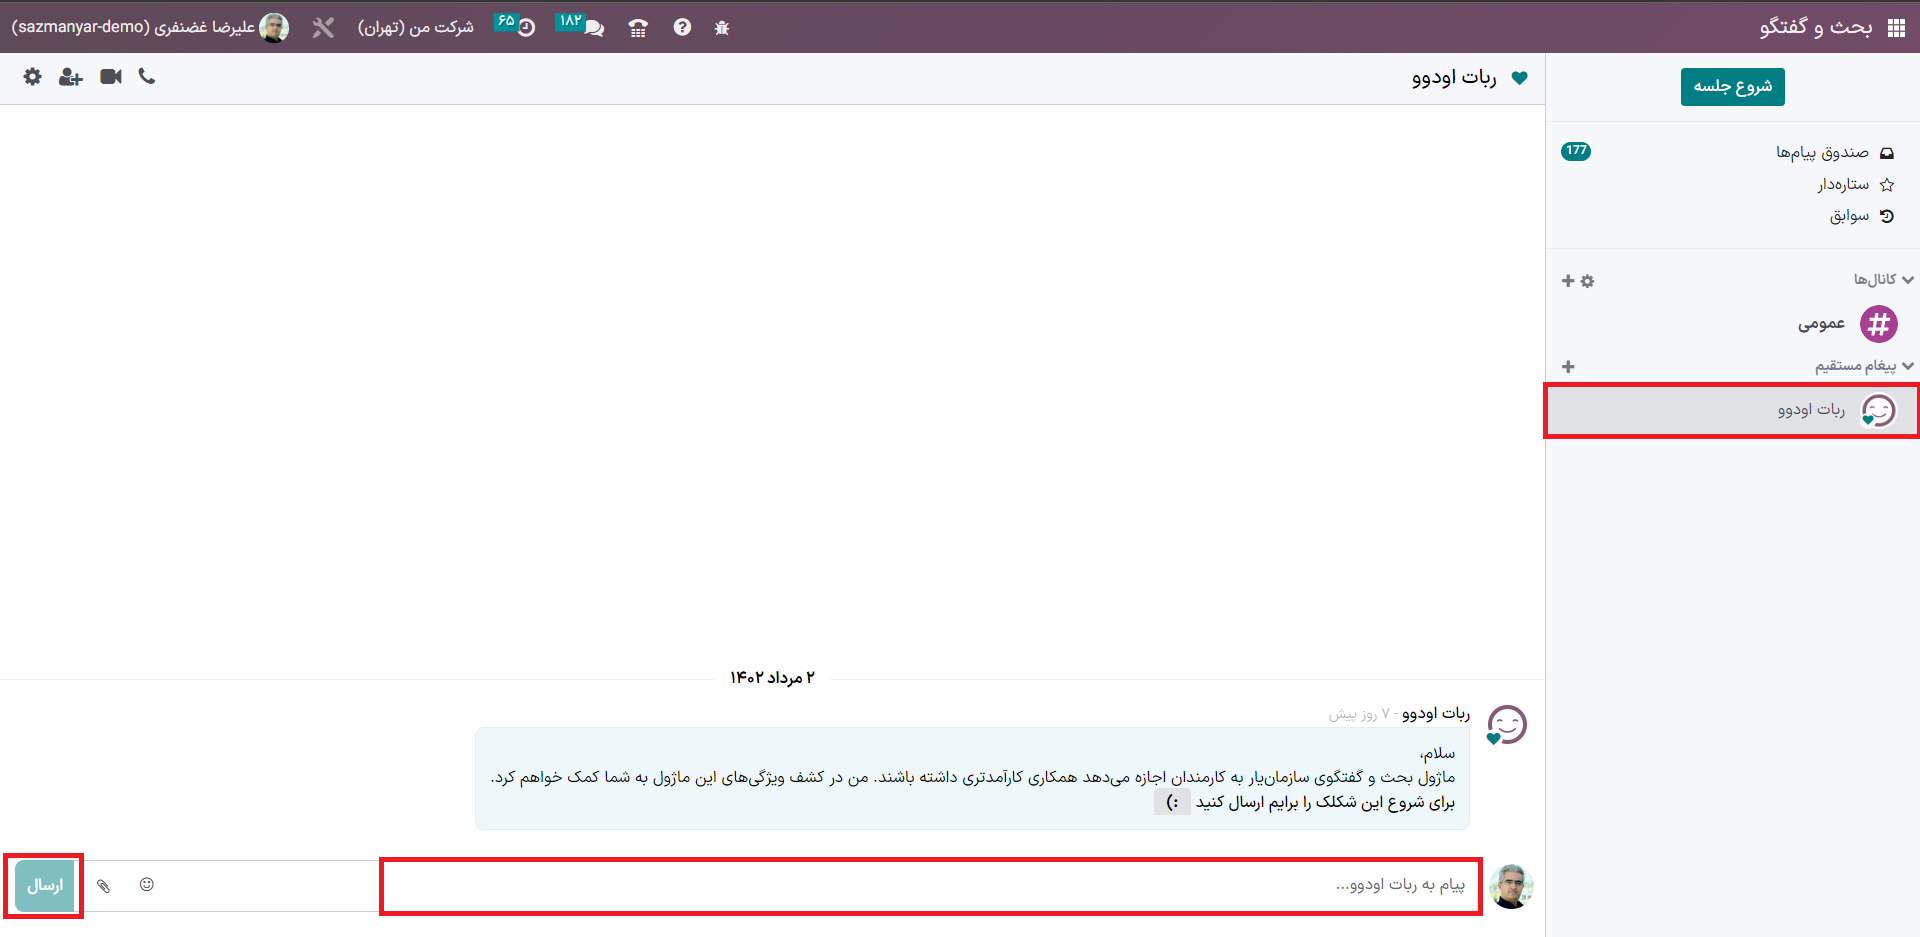Click the OdooBot avatar in sidebar
1920x937 pixels.
[x=1878, y=411]
